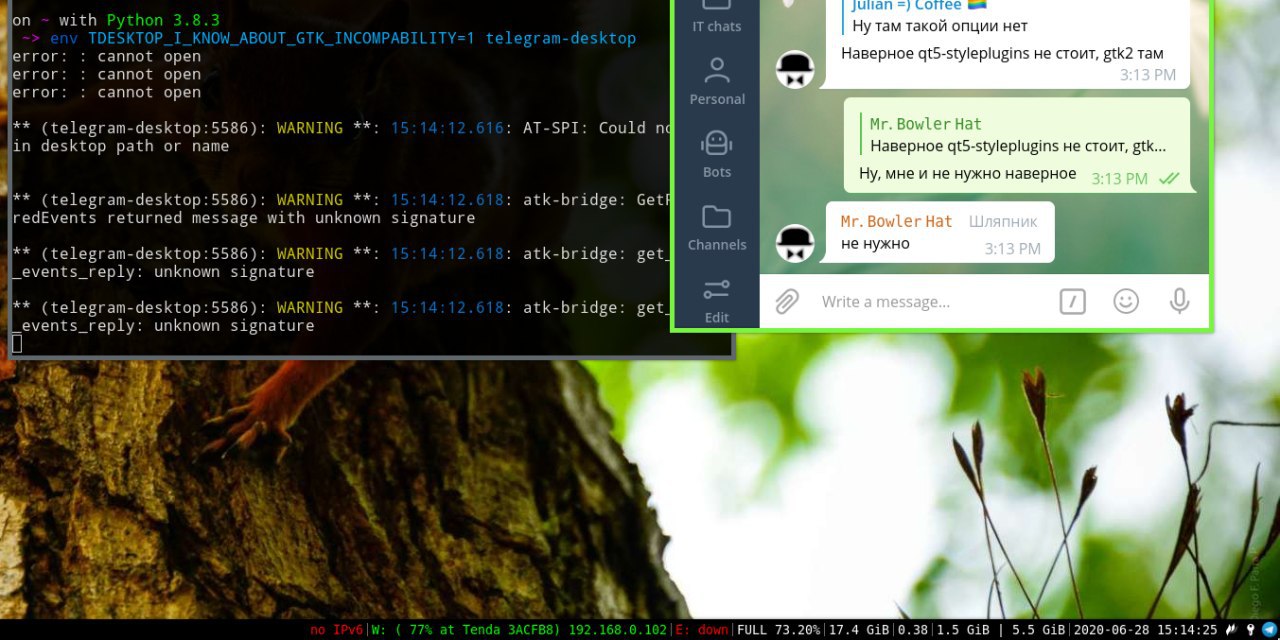Viewport: 1280px width, 640px height.
Task: Click the Bowler Hat avatar beside the qt5-styleplugins message
Action: coord(795,69)
